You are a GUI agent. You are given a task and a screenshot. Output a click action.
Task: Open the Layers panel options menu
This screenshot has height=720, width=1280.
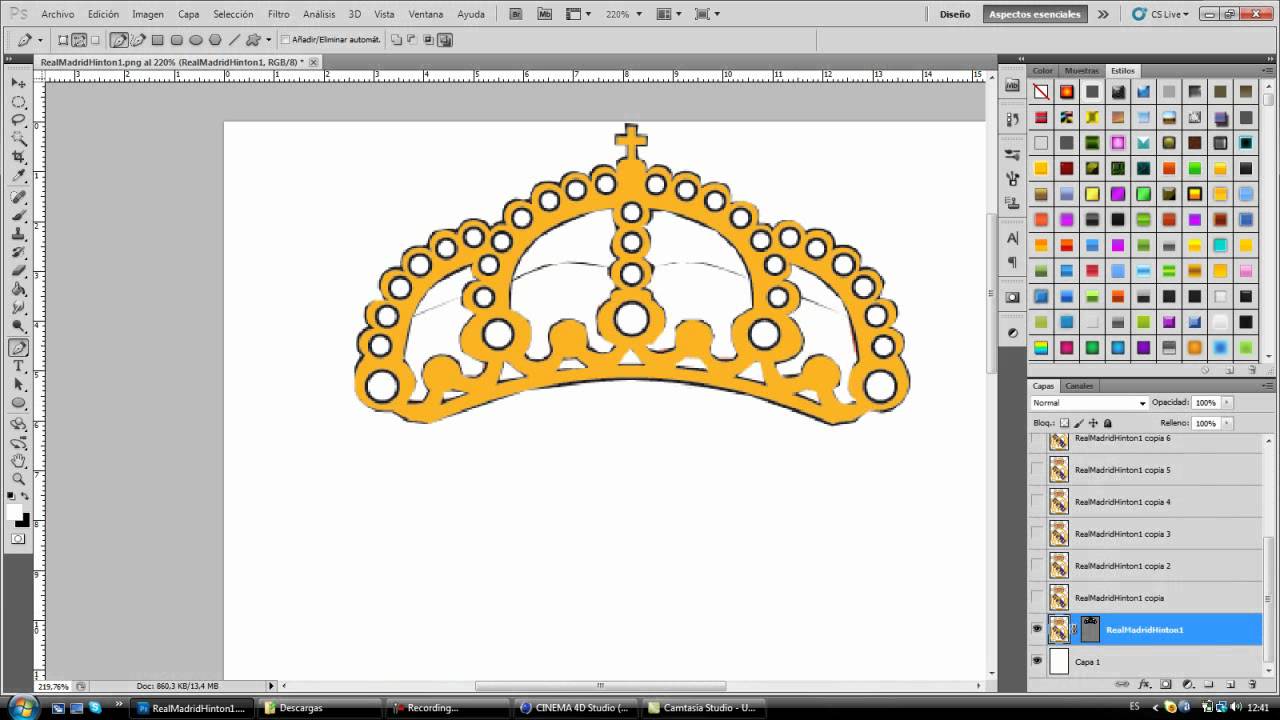1266,386
